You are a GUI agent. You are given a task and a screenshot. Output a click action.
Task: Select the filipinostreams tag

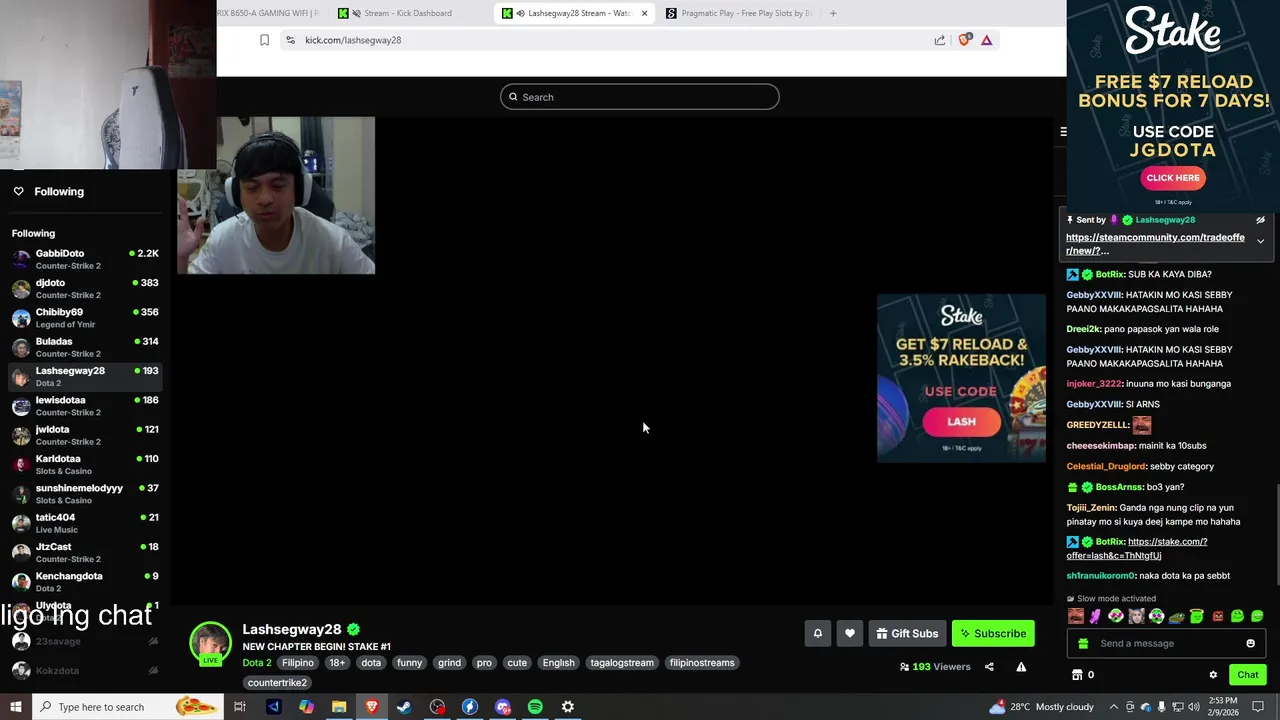(x=702, y=663)
